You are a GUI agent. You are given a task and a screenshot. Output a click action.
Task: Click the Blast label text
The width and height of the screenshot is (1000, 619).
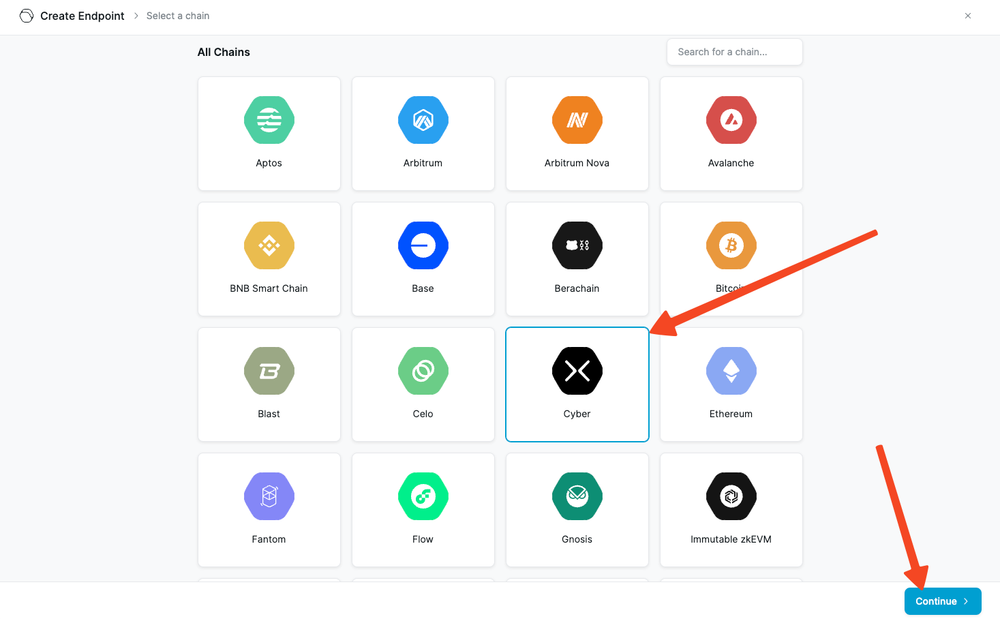pos(269,414)
